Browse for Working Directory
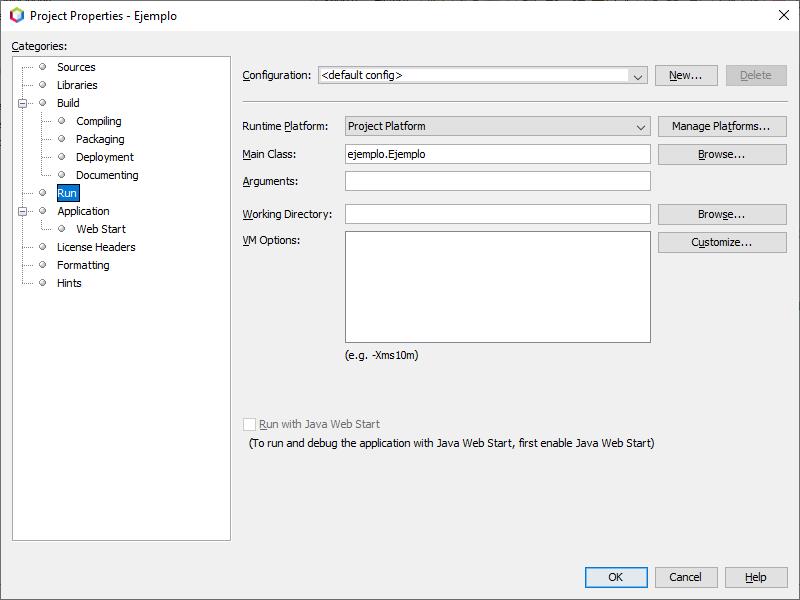Screen dimensions: 800x600 (722, 214)
